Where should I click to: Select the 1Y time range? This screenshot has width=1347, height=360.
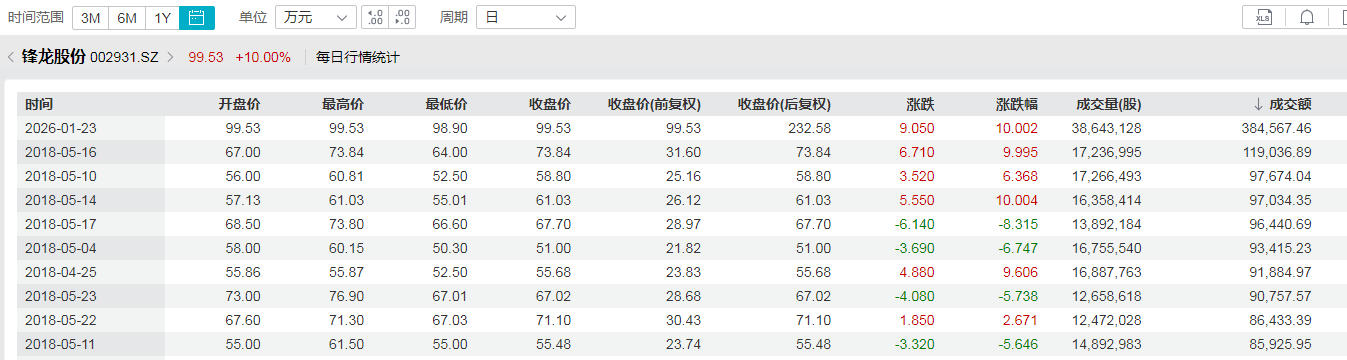(162, 17)
